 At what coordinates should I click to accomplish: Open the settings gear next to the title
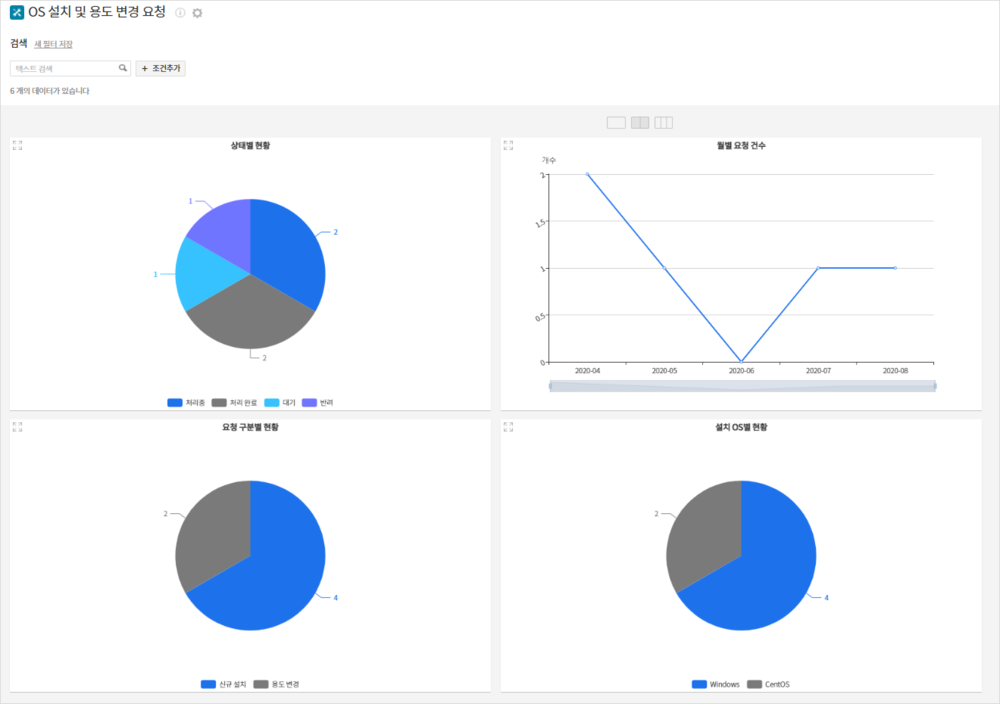(197, 13)
